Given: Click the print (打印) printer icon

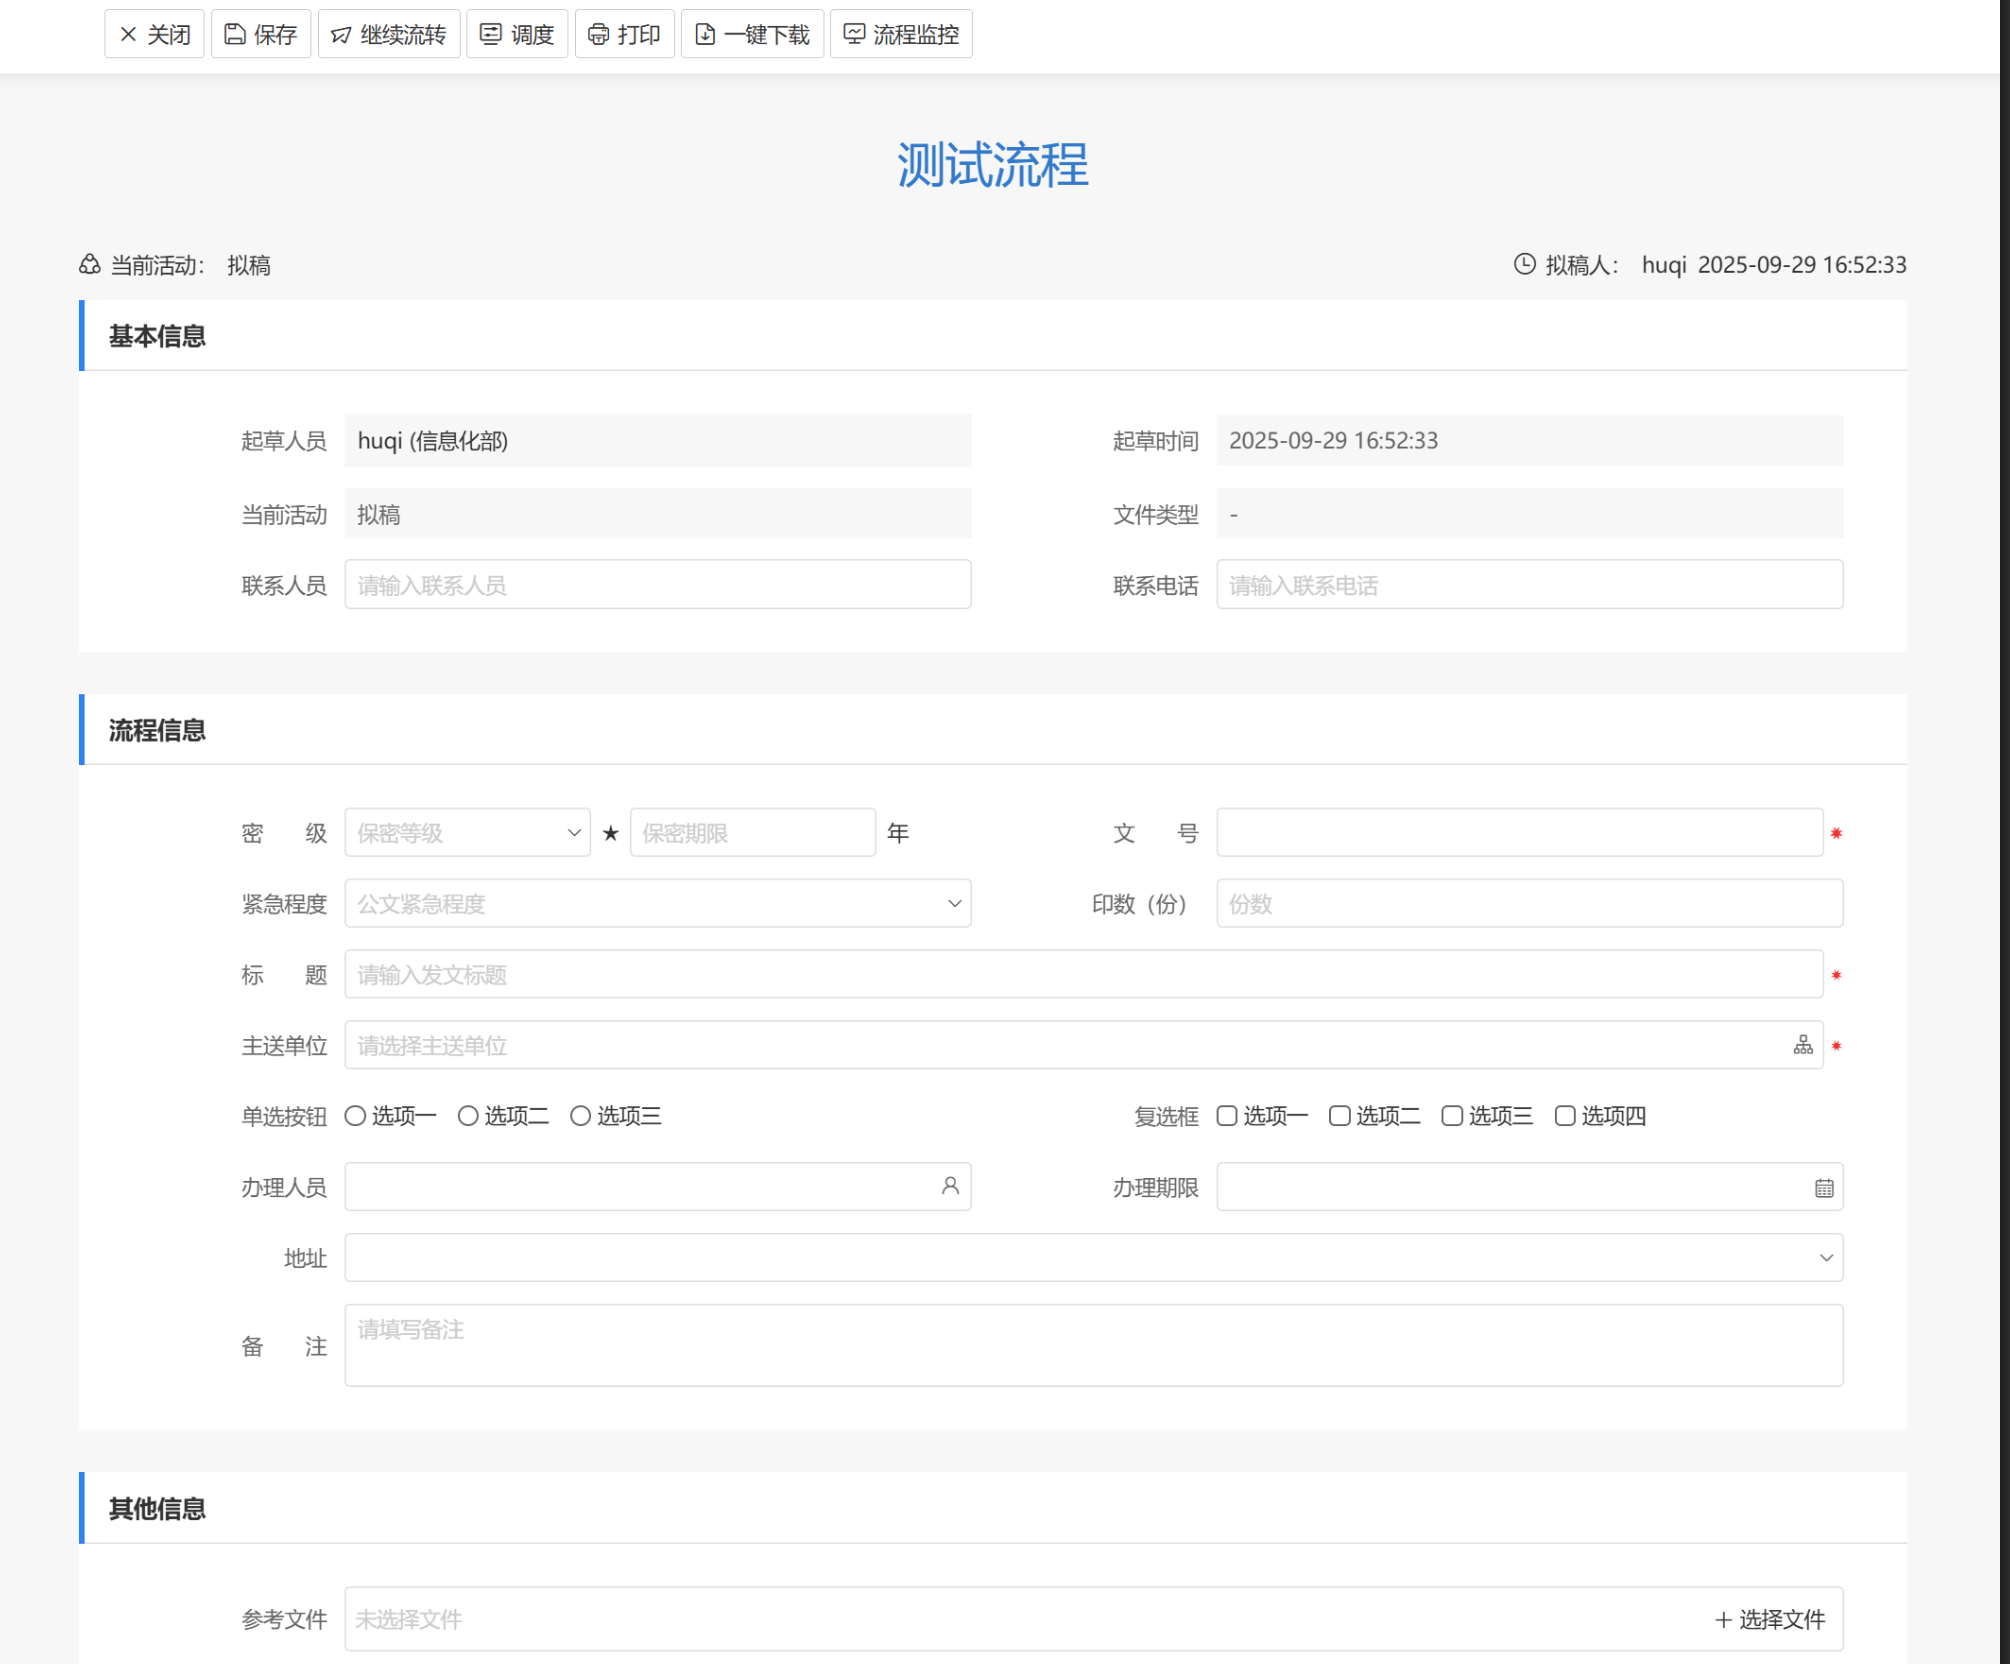Looking at the screenshot, I should (598, 35).
